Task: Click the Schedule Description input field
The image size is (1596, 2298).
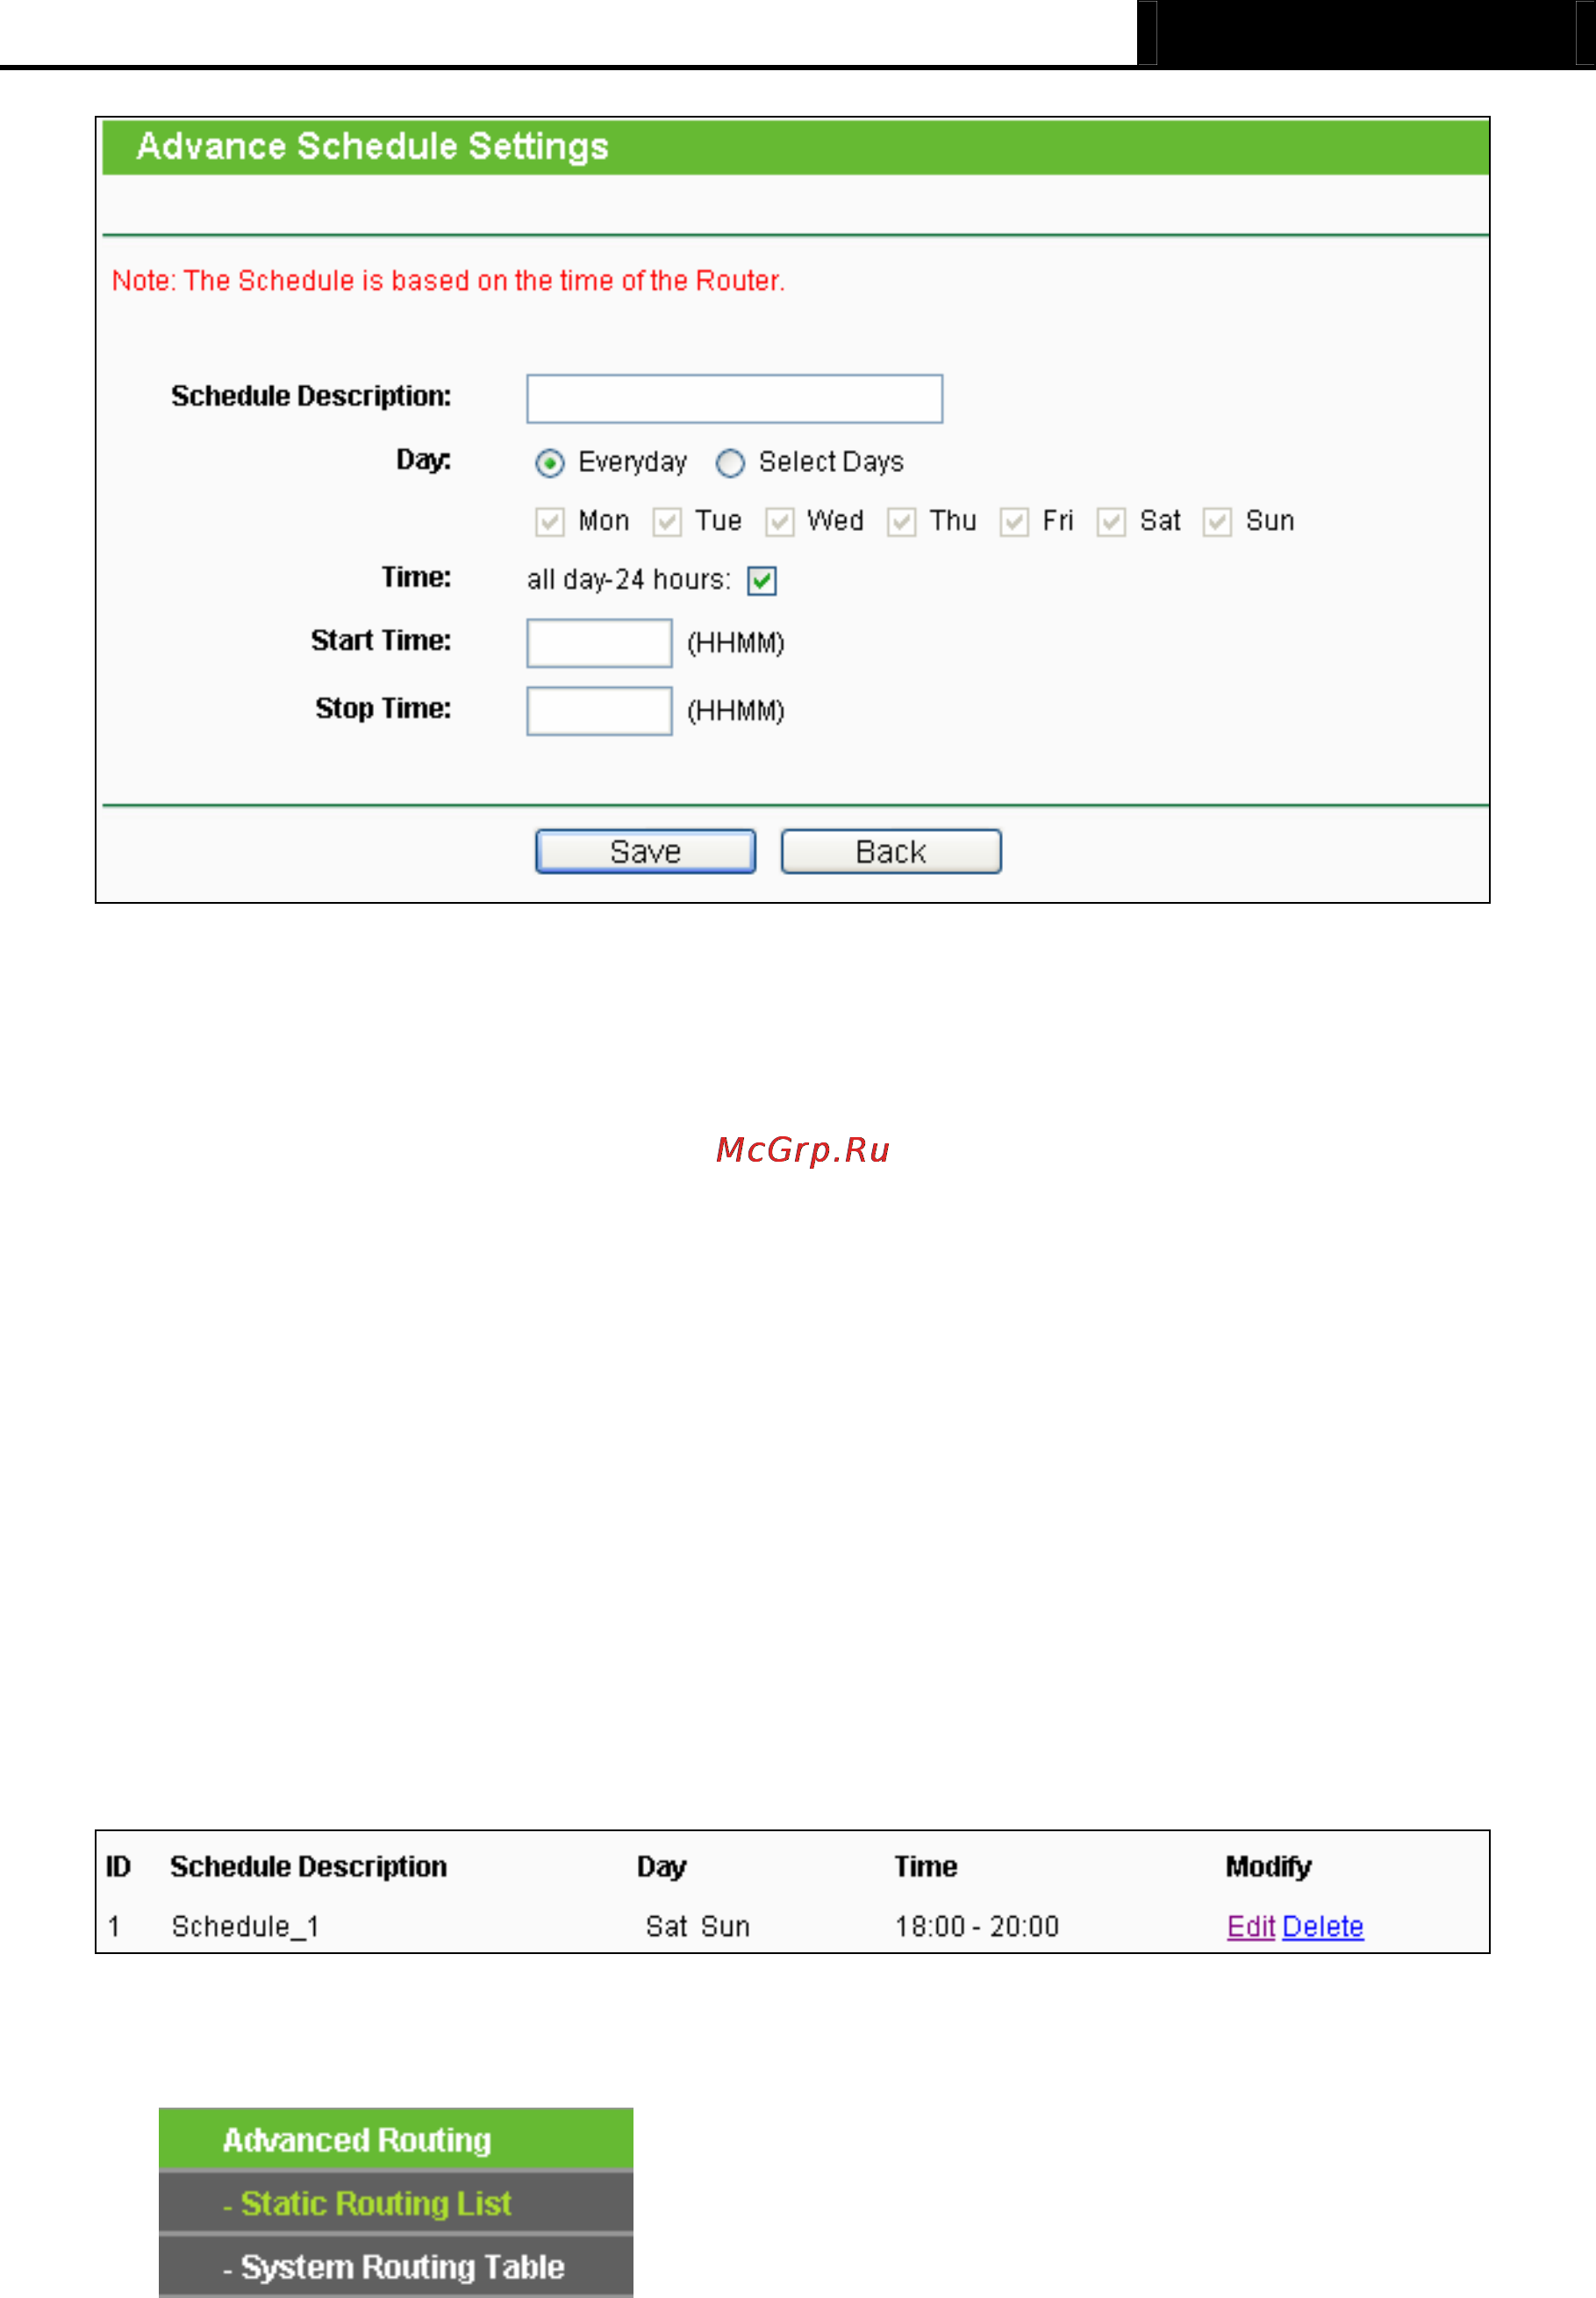Action: [x=735, y=399]
